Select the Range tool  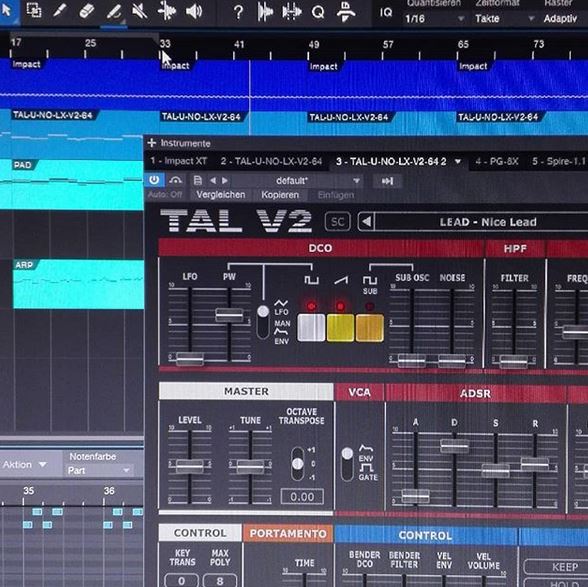click(x=34, y=11)
